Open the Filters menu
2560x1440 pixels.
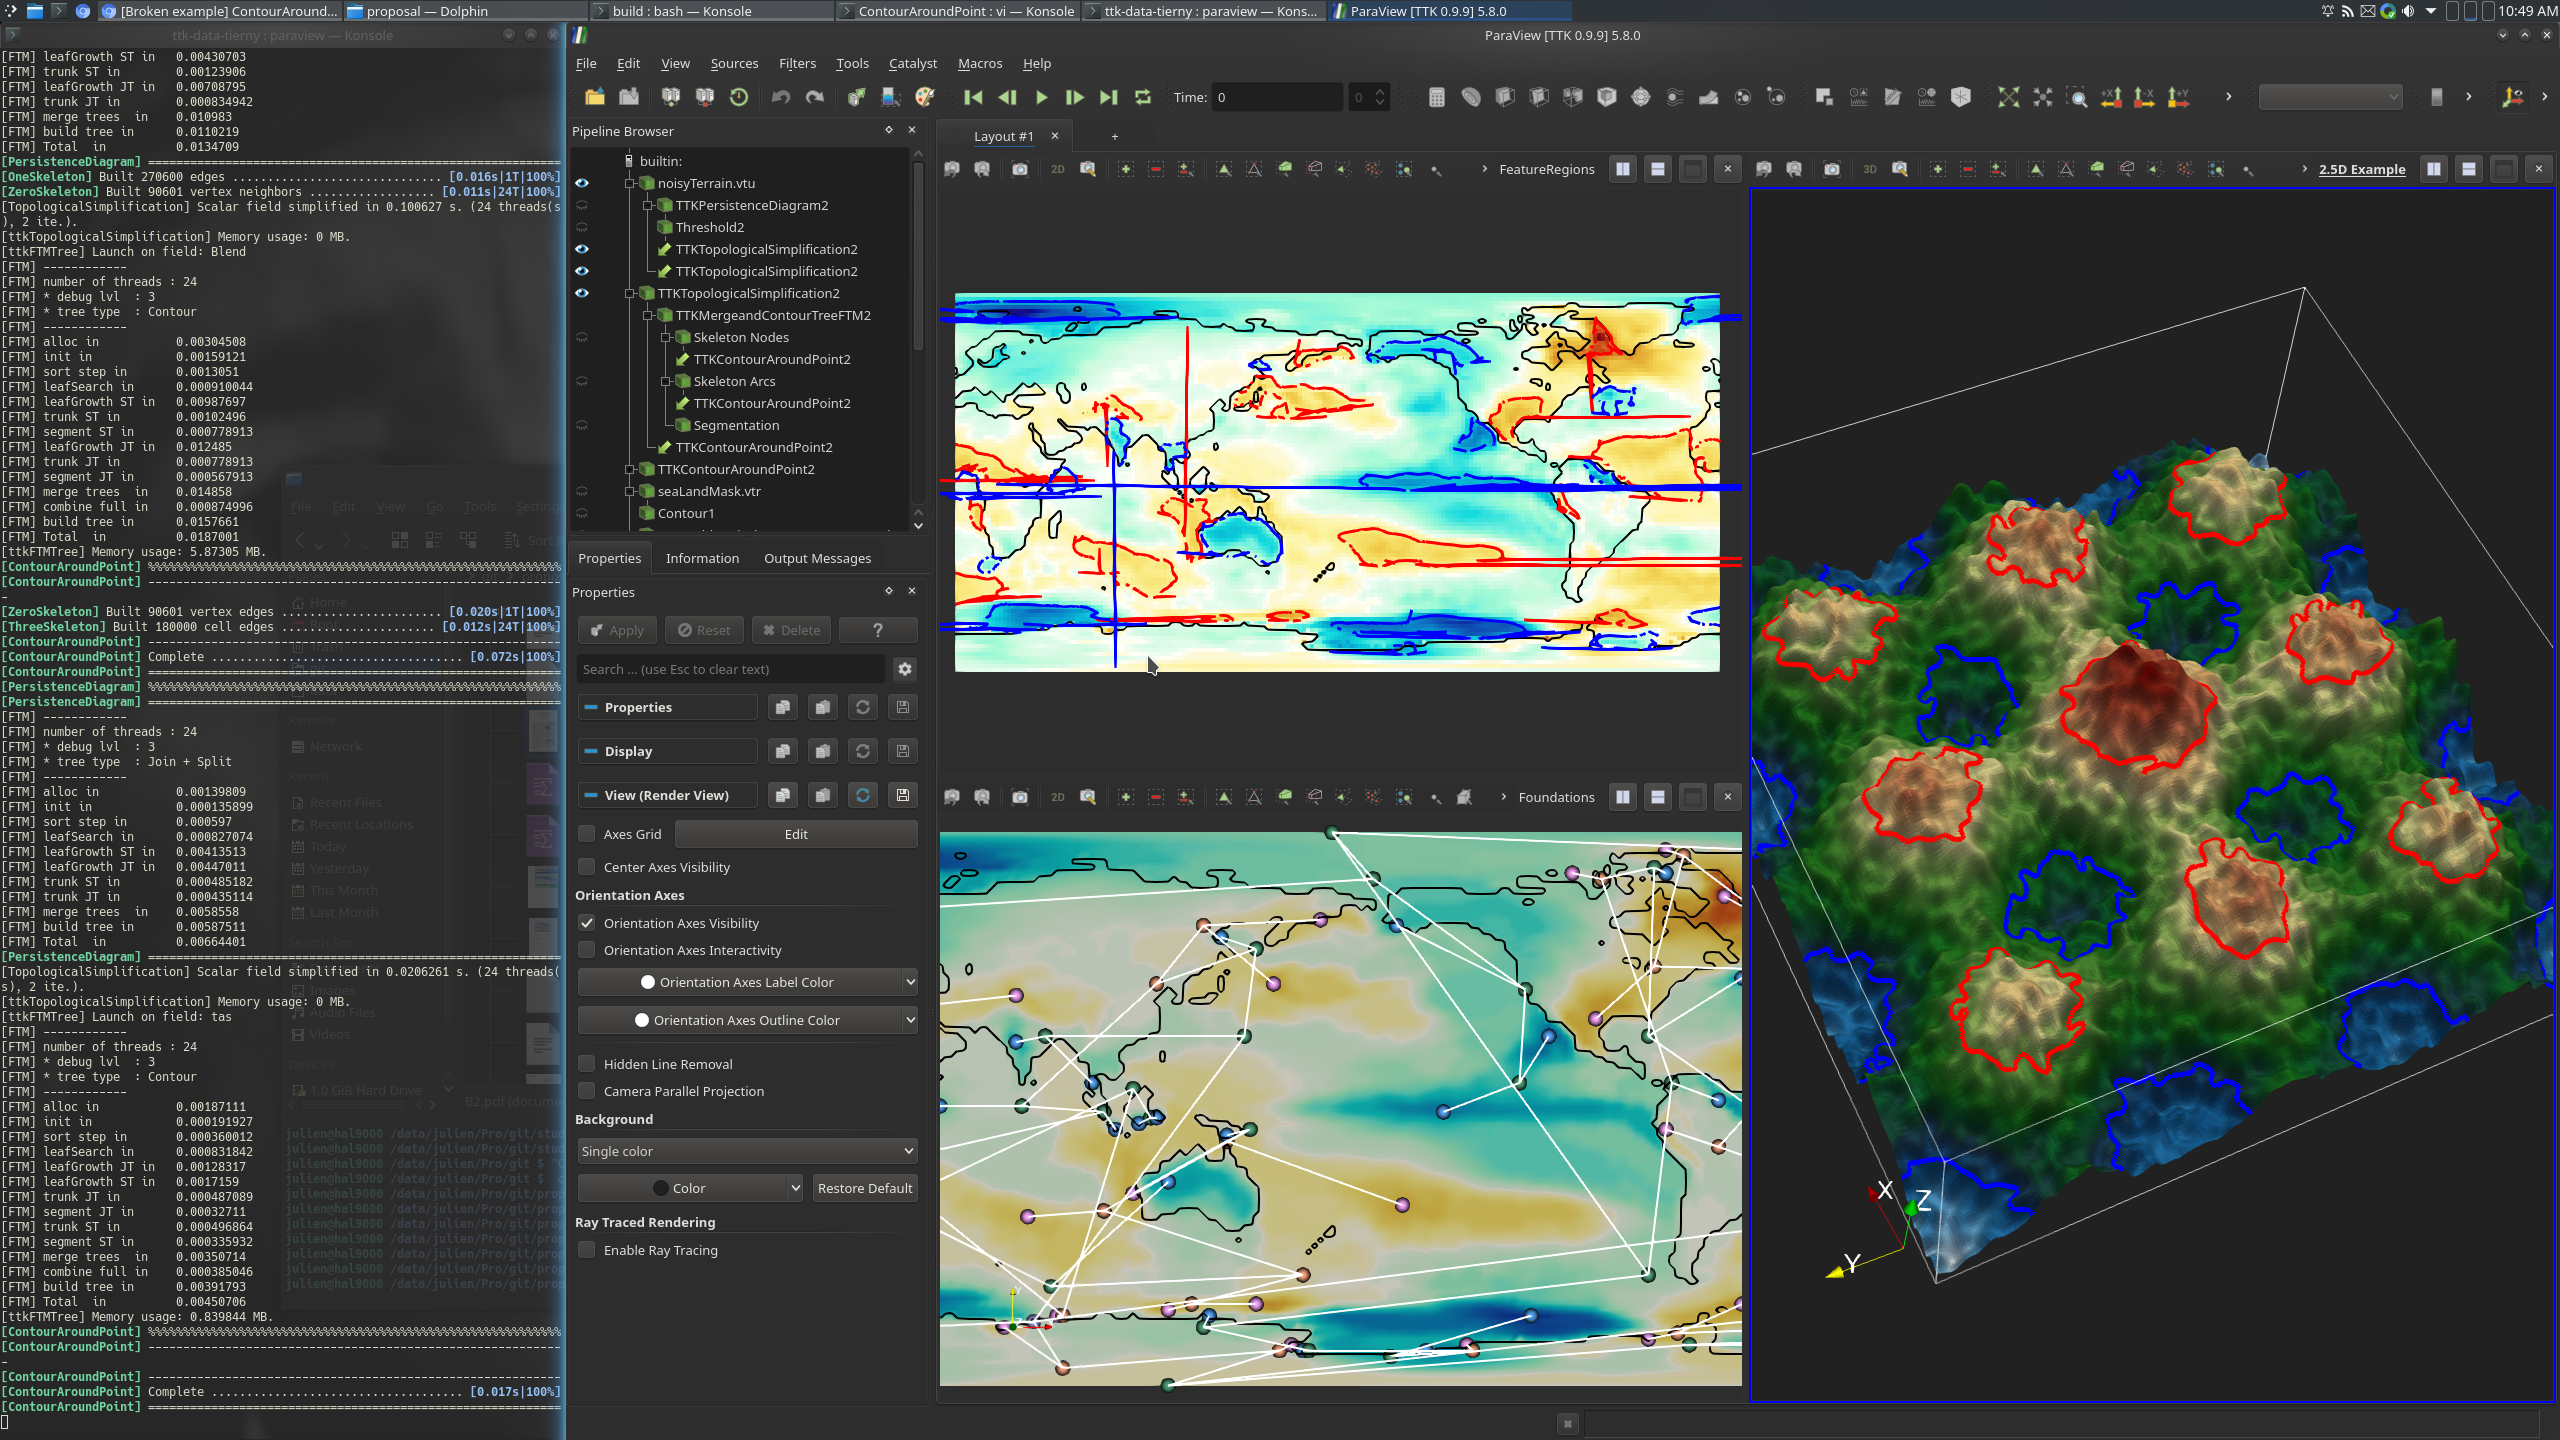(797, 63)
